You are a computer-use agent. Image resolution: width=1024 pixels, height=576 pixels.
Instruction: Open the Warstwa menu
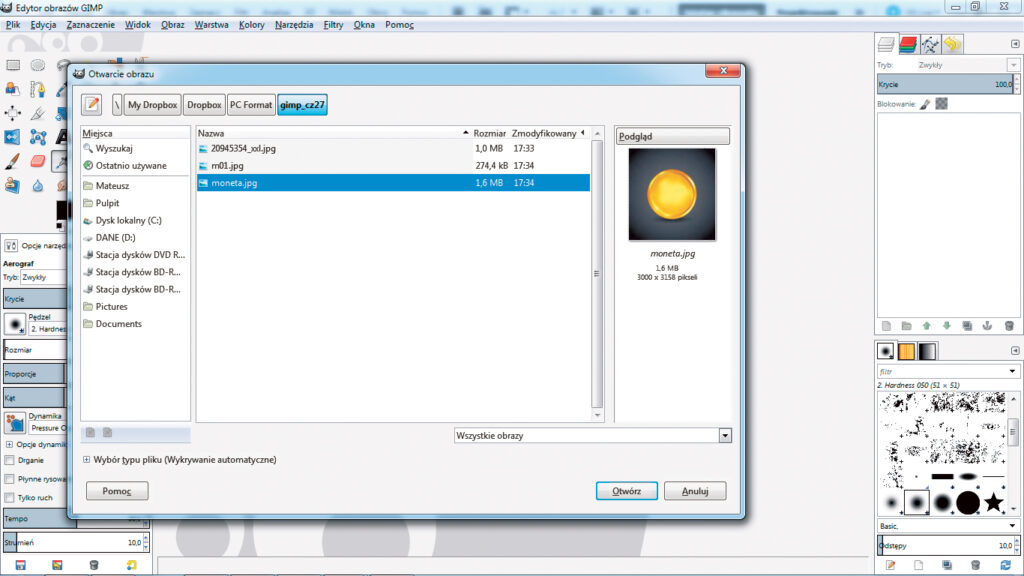[211, 24]
